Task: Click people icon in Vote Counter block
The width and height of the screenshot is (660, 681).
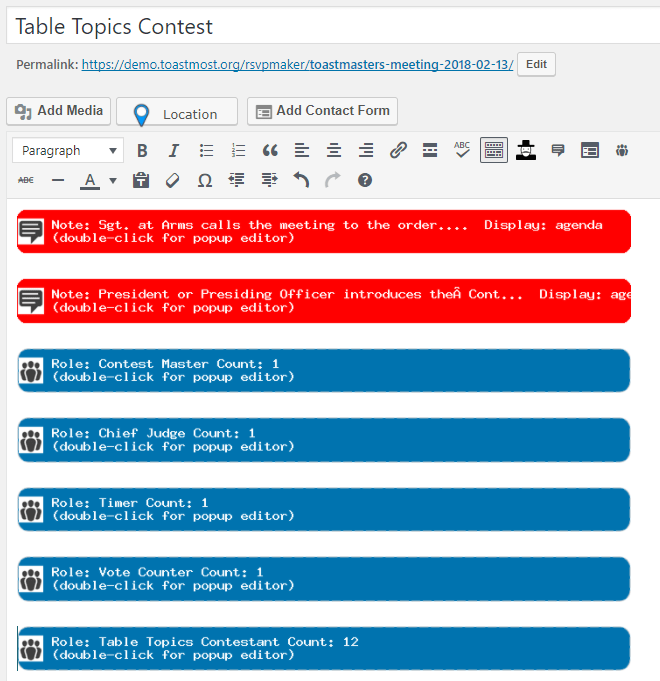Action: tap(31, 579)
